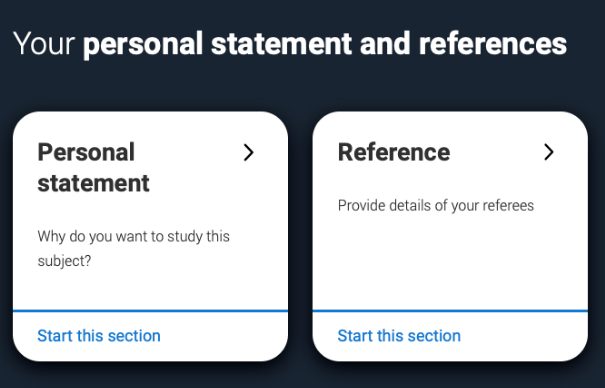
Task: Select the 'Your personal statement and references' heading
Action: [290, 44]
